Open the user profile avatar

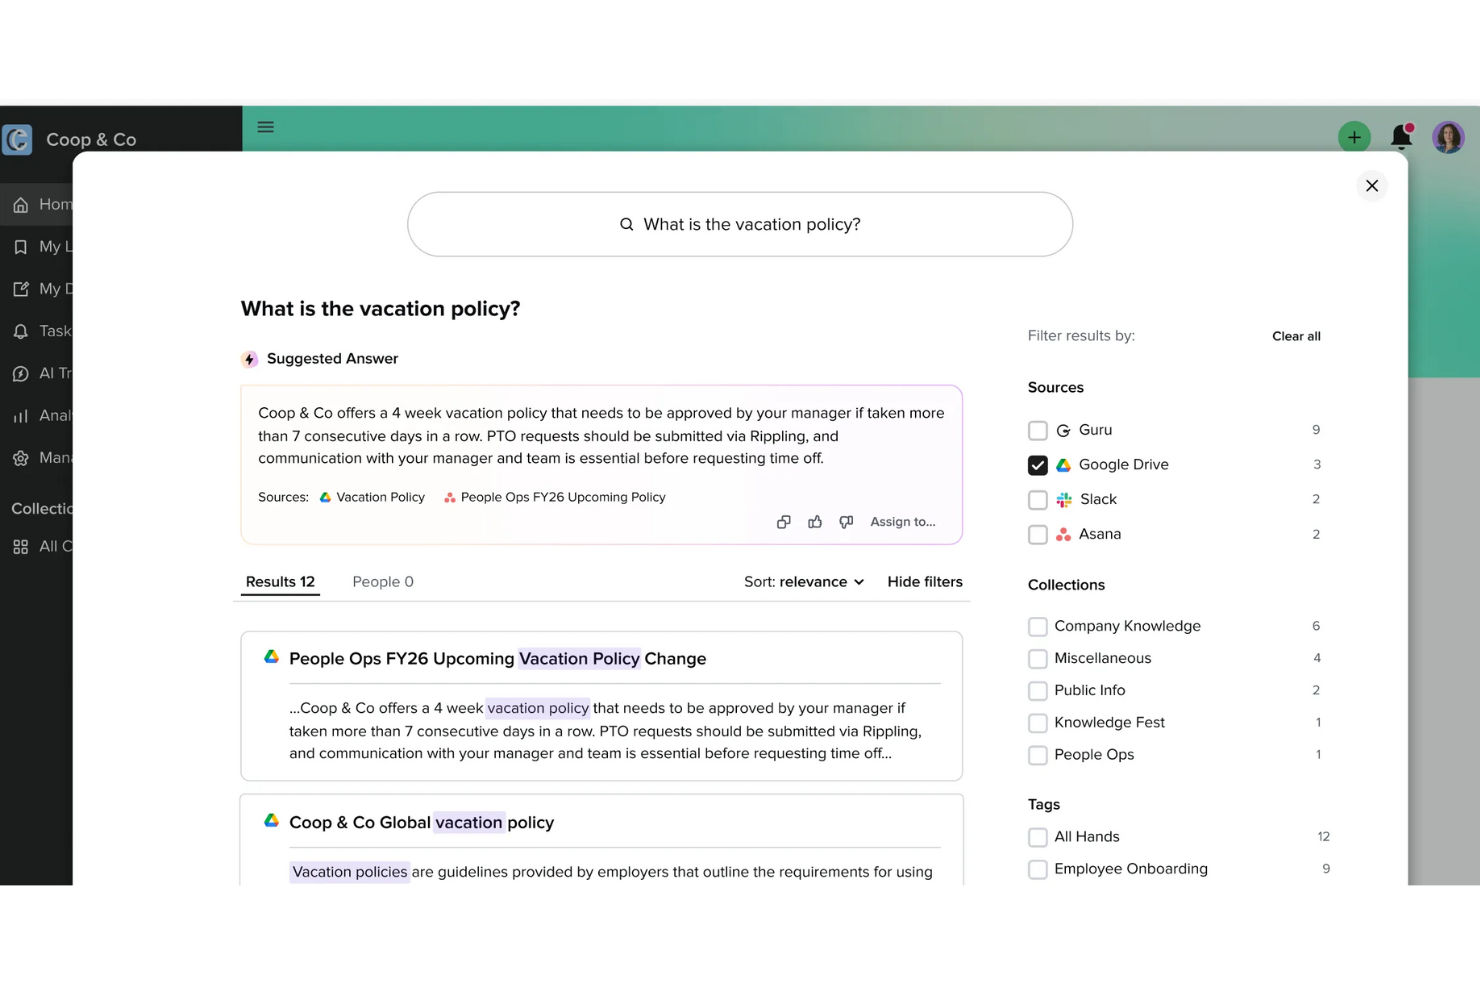(x=1448, y=137)
